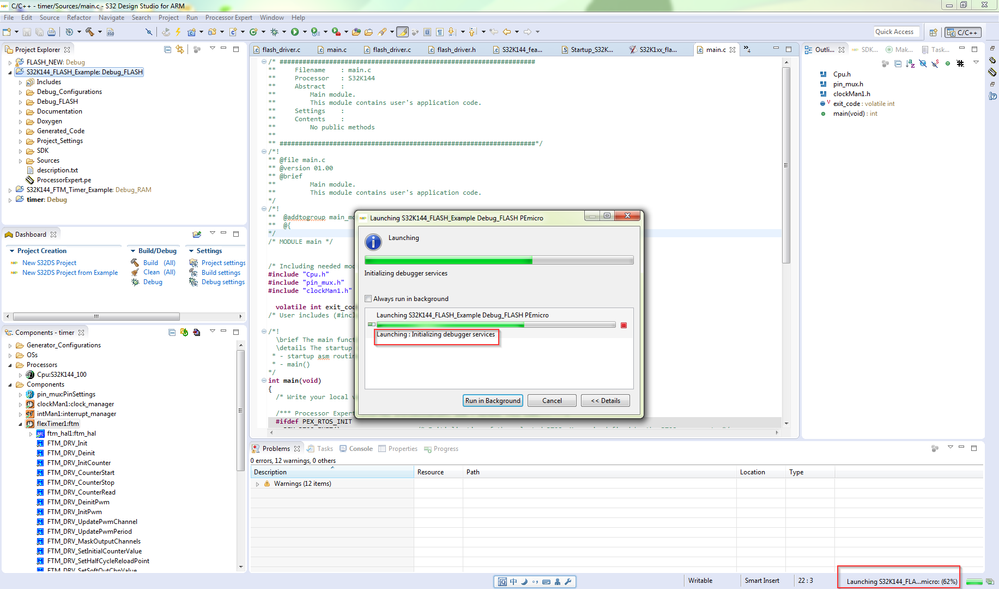Click Link with Editor icon in Project Explorer
This screenshot has width=999, height=589.
point(180,49)
